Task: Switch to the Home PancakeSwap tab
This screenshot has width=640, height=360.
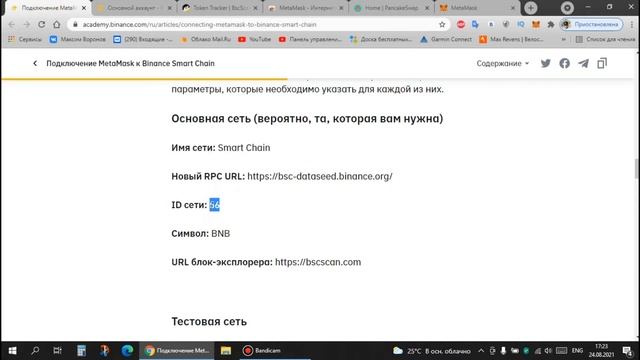Action: coord(391,8)
